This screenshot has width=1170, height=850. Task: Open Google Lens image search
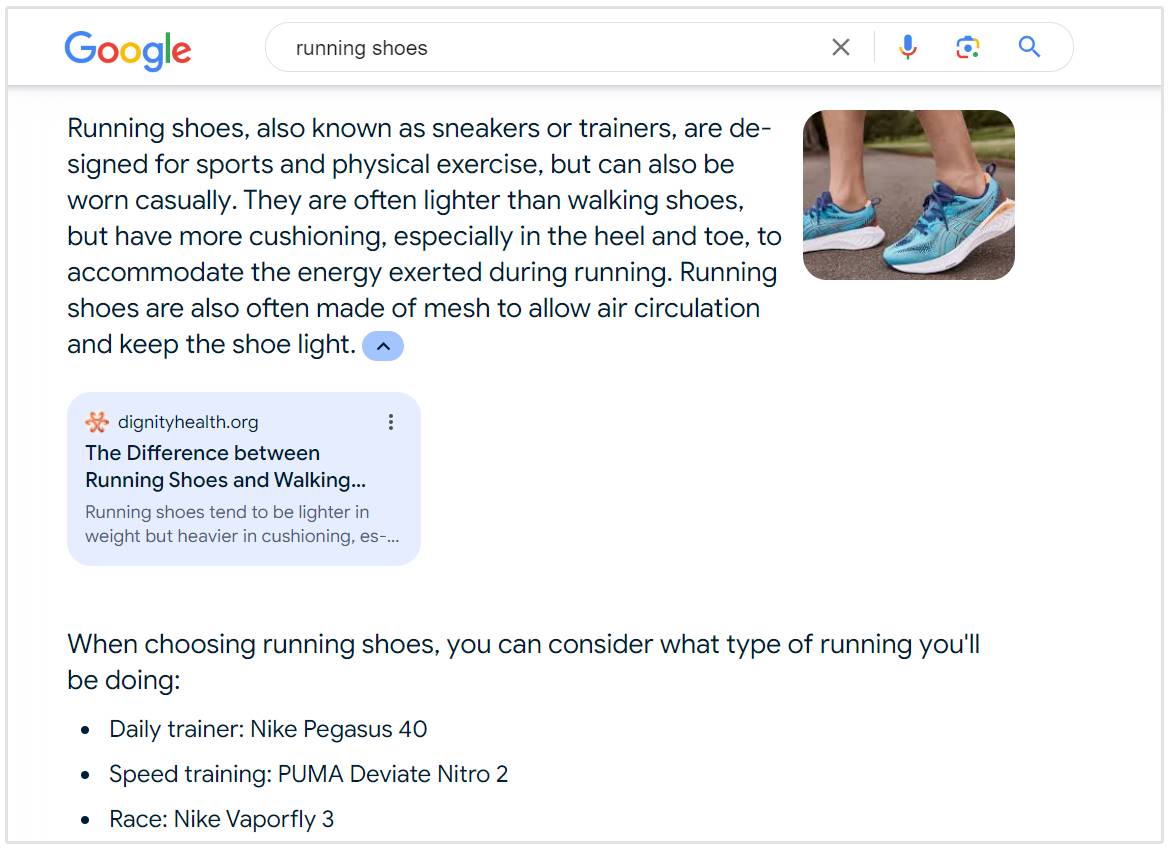click(x=967, y=48)
